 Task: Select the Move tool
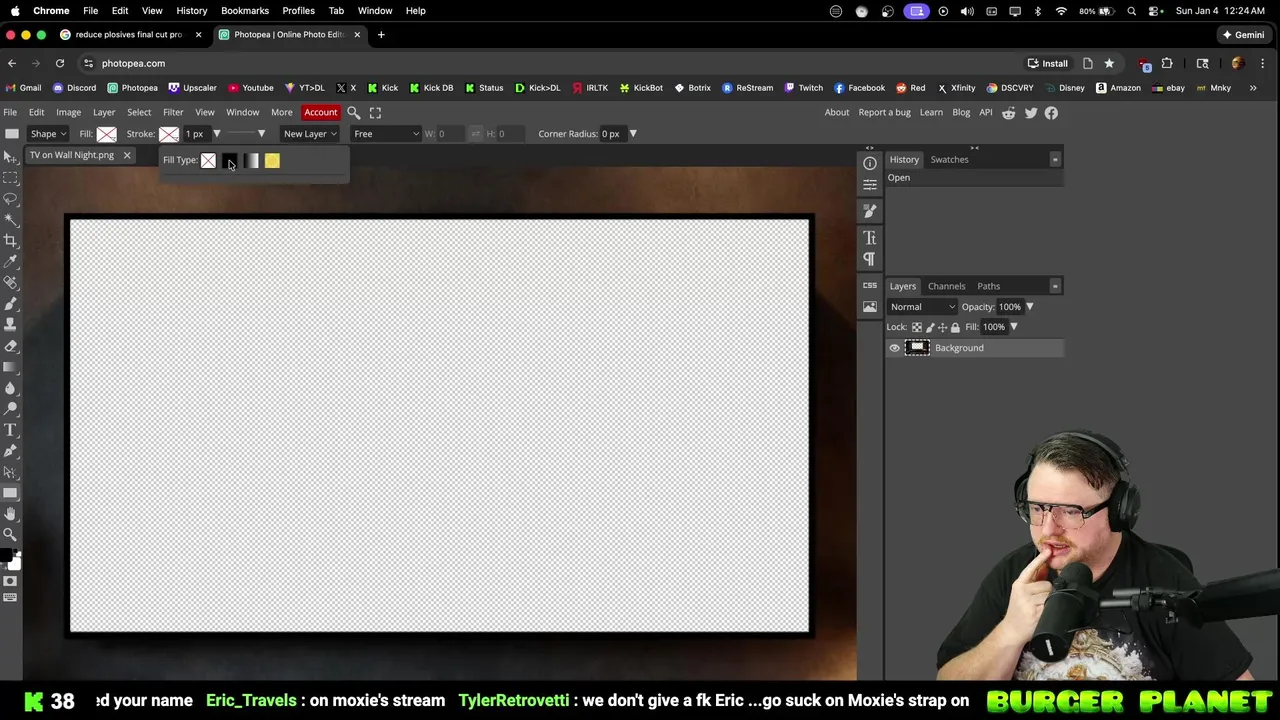pyautogui.click(x=10, y=157)
